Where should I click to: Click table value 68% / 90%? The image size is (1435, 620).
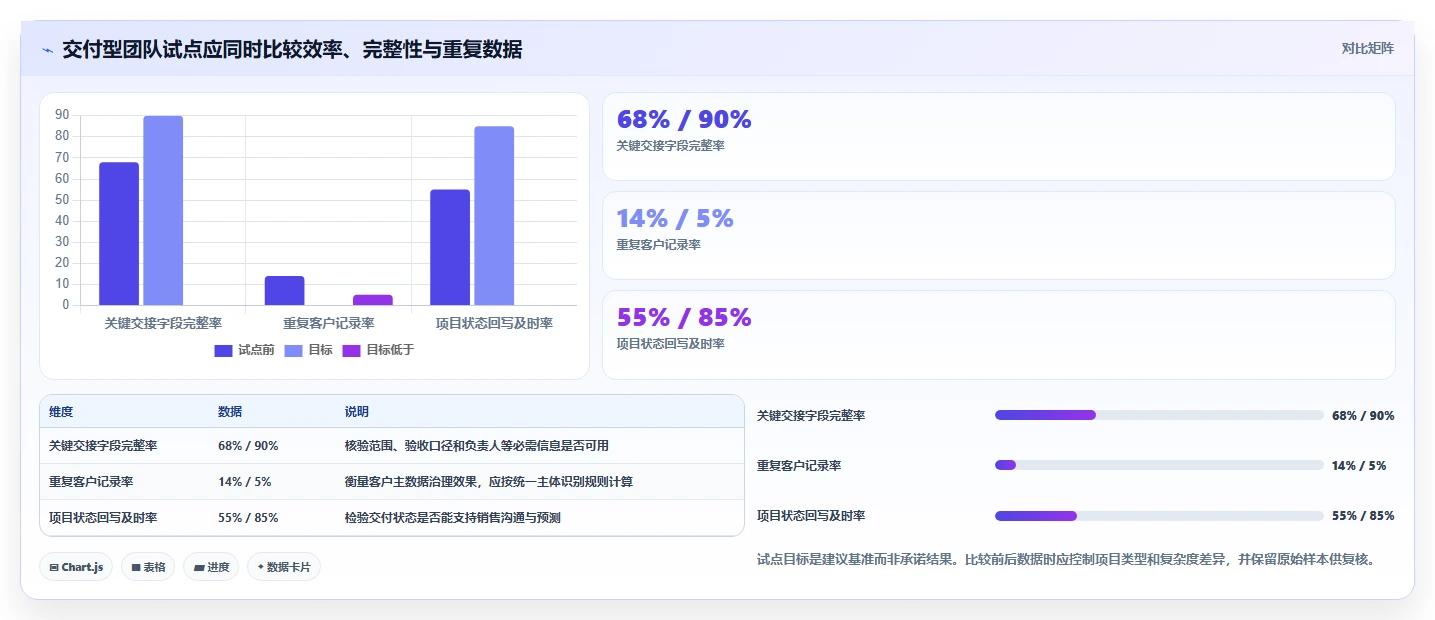pyautogui.click(x=248, y=446)
